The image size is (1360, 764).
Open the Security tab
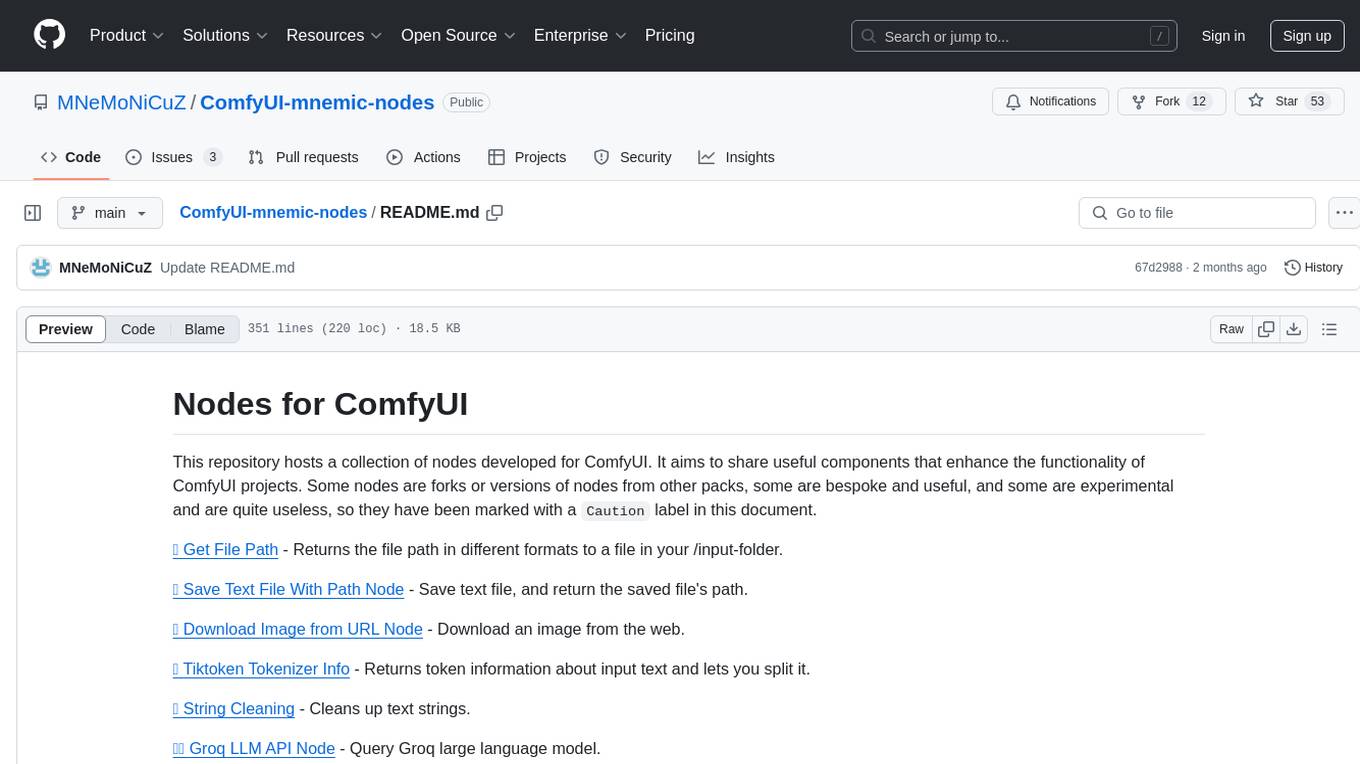click(632, 157)
